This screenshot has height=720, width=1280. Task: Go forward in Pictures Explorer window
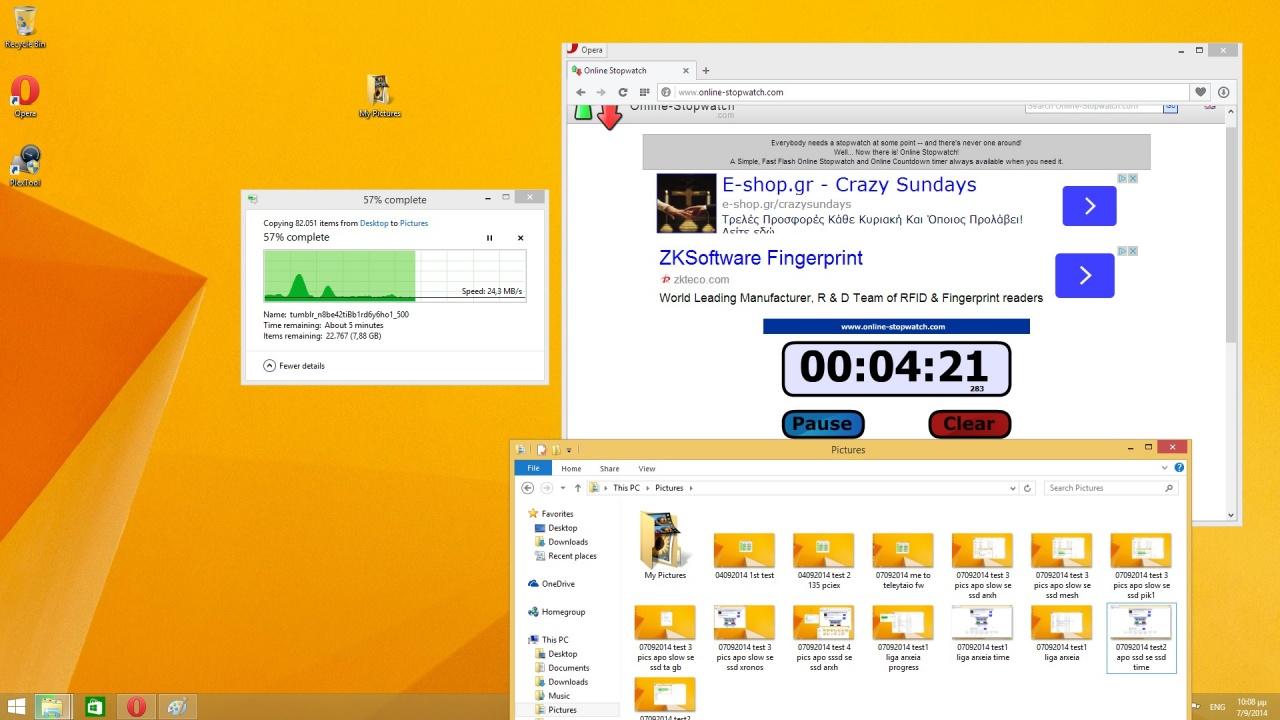coord(546,488)
